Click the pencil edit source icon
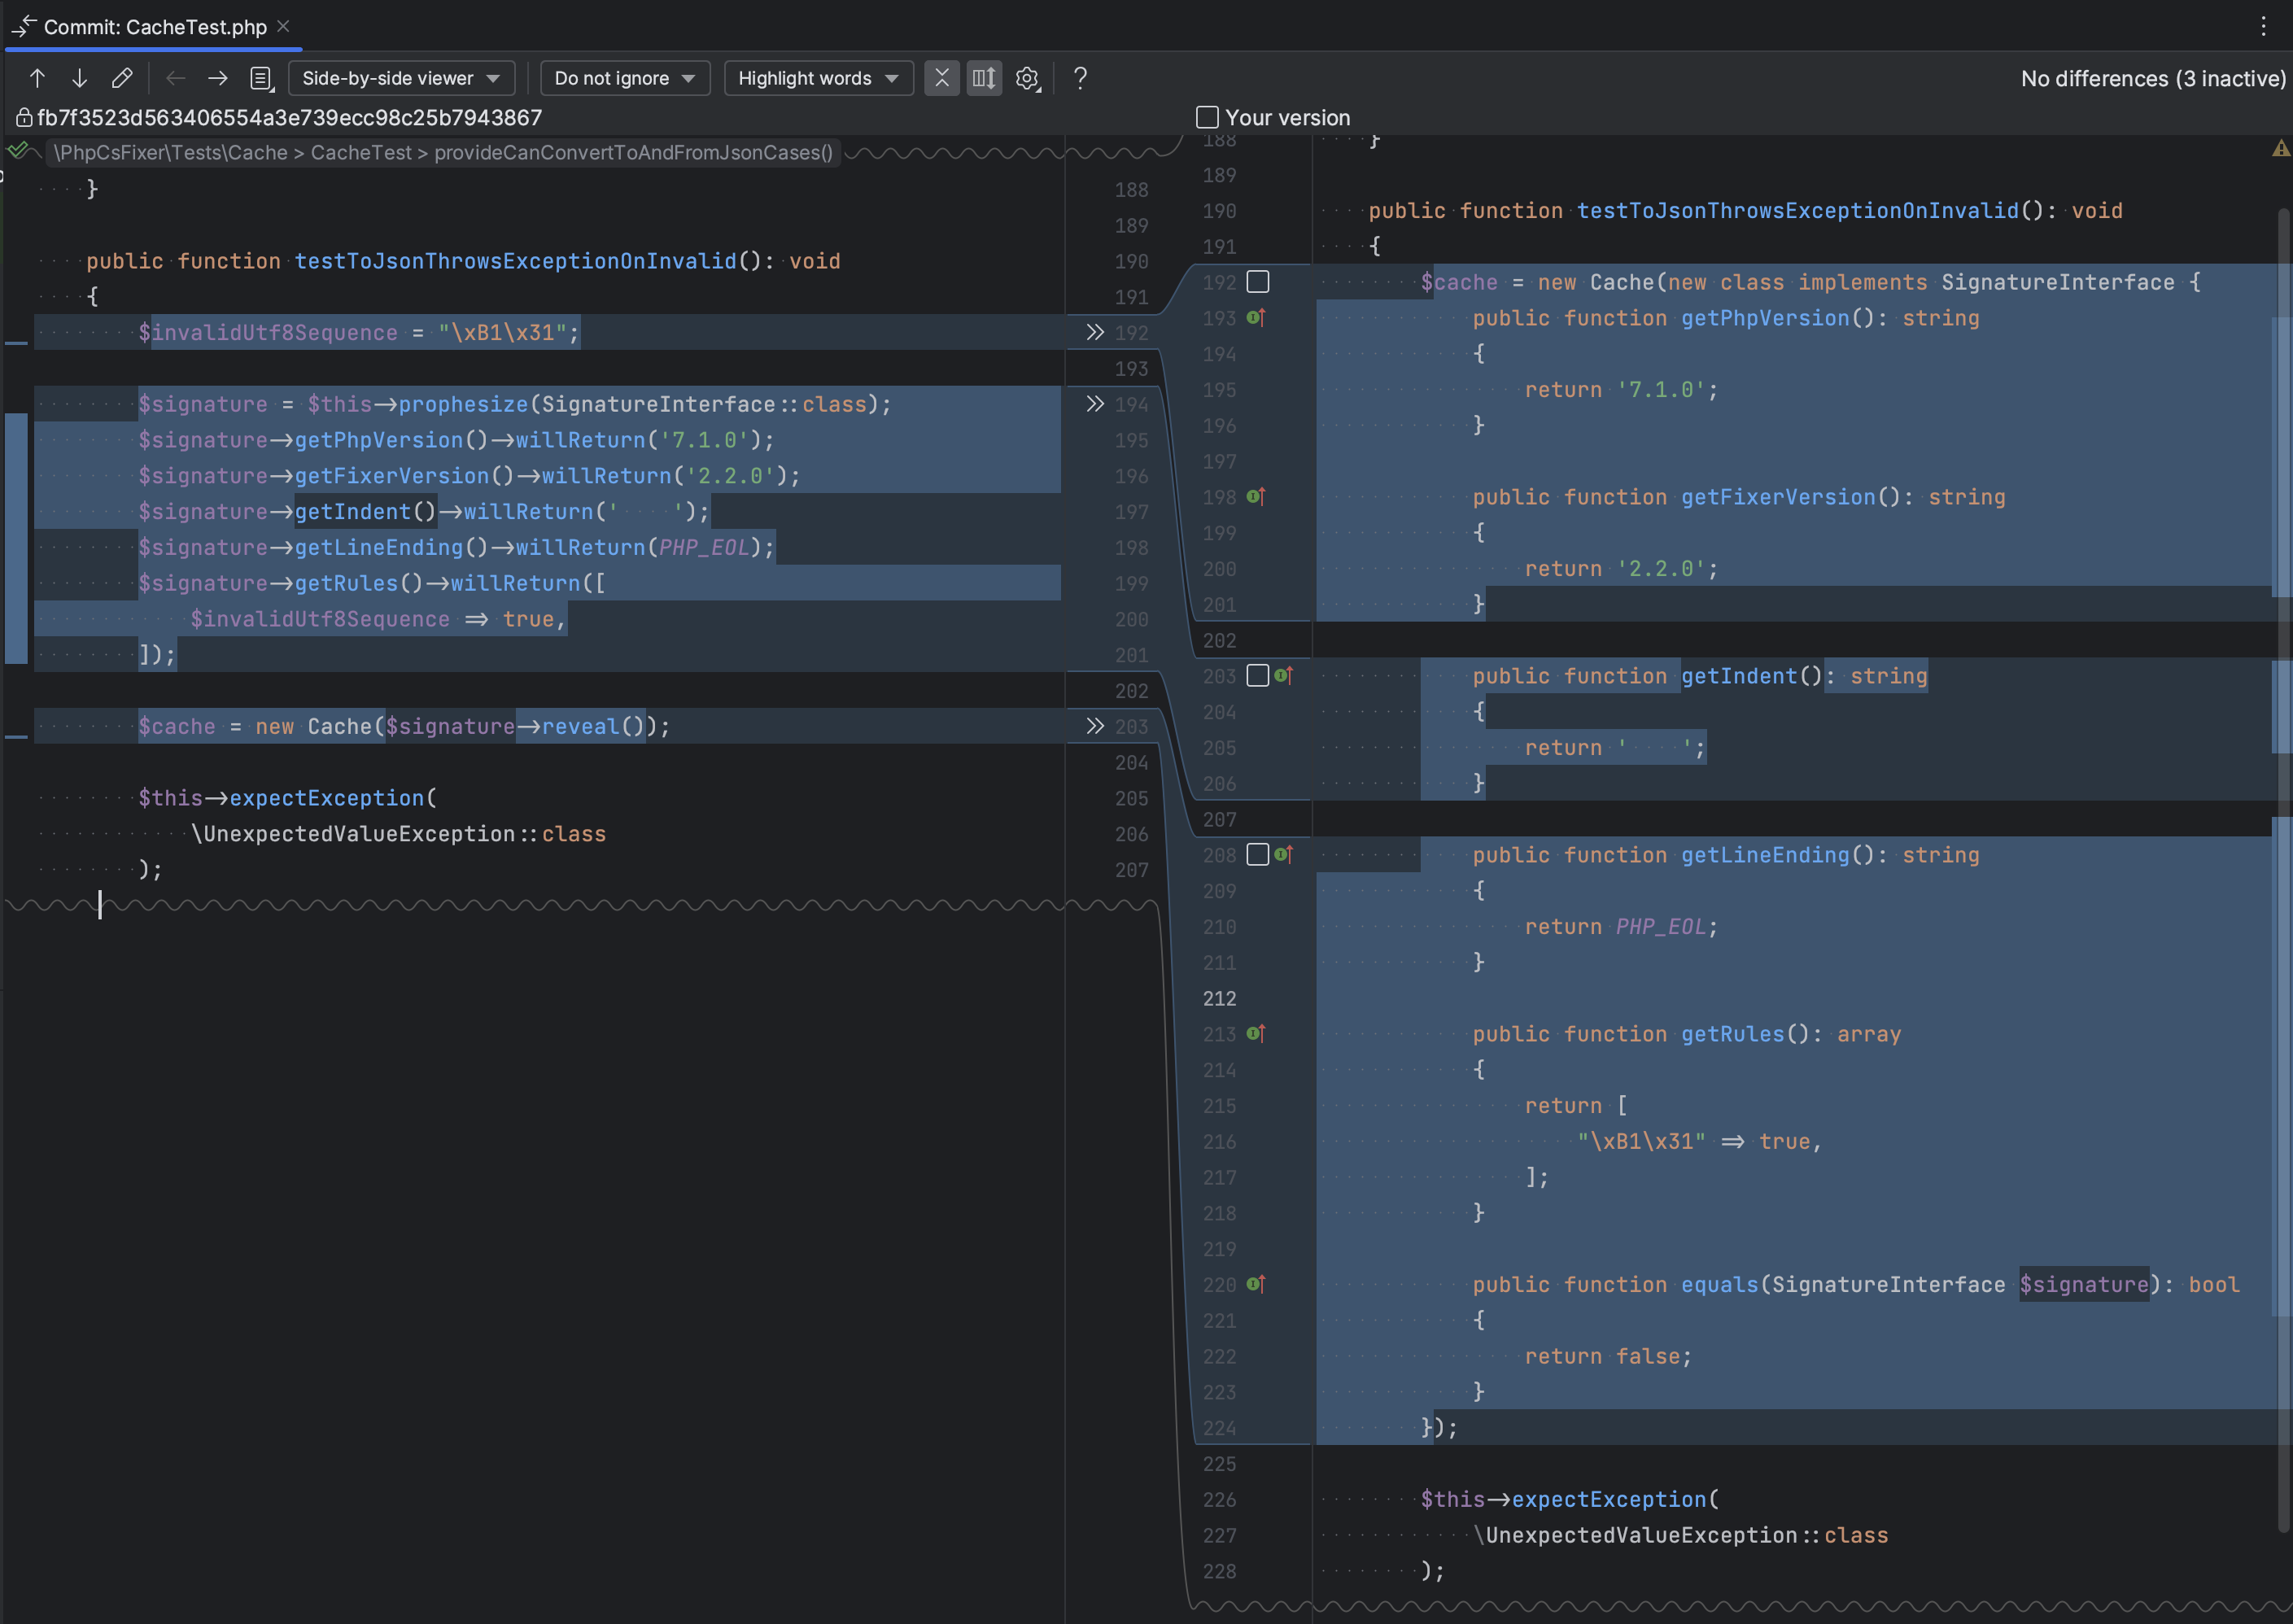Viewport: 2293px width, 1624px height. [122, 78]
